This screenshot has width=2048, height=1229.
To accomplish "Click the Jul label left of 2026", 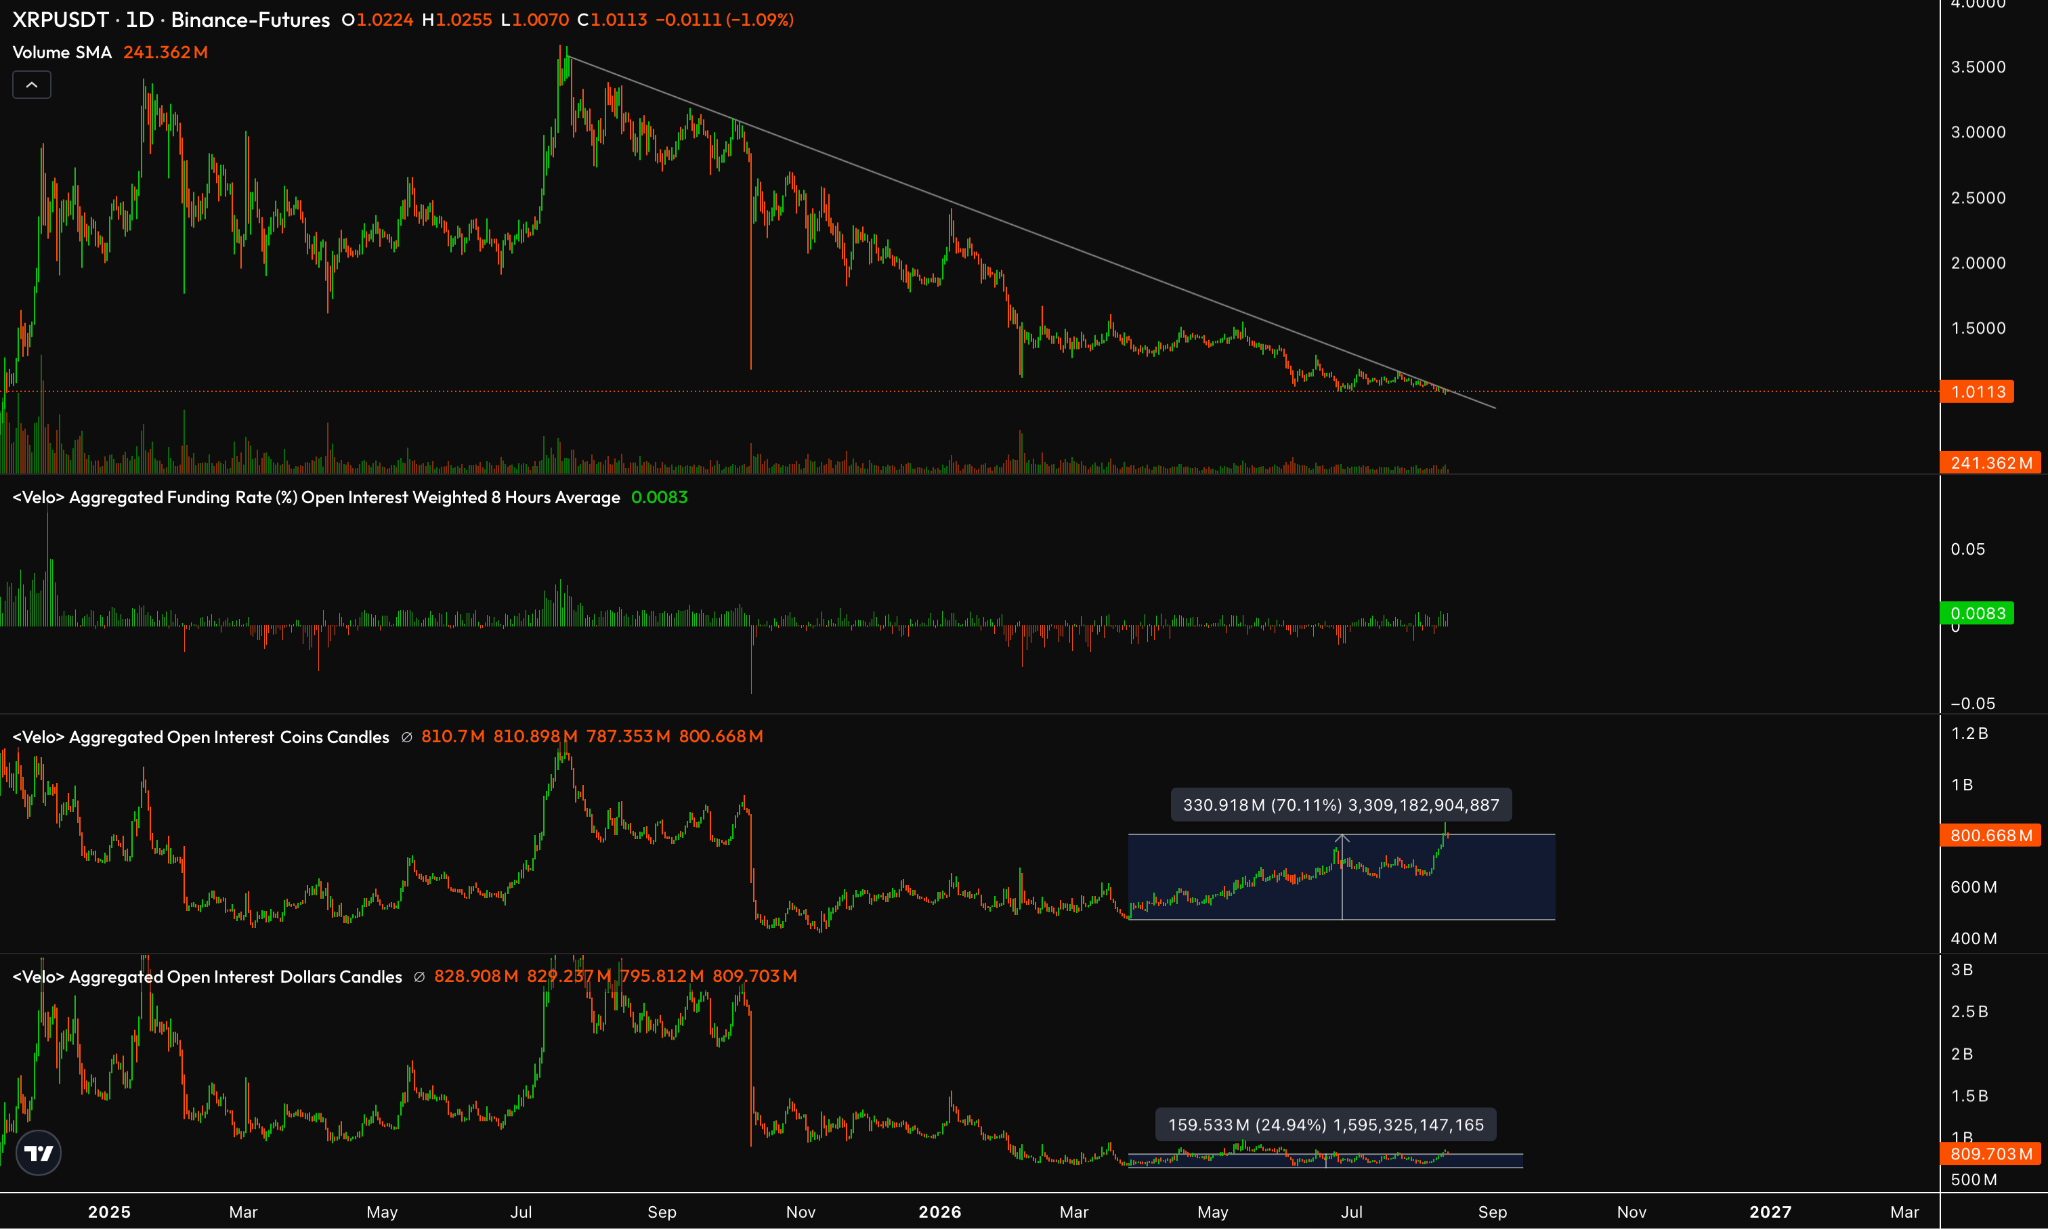I will click(x=521, y=1212).
